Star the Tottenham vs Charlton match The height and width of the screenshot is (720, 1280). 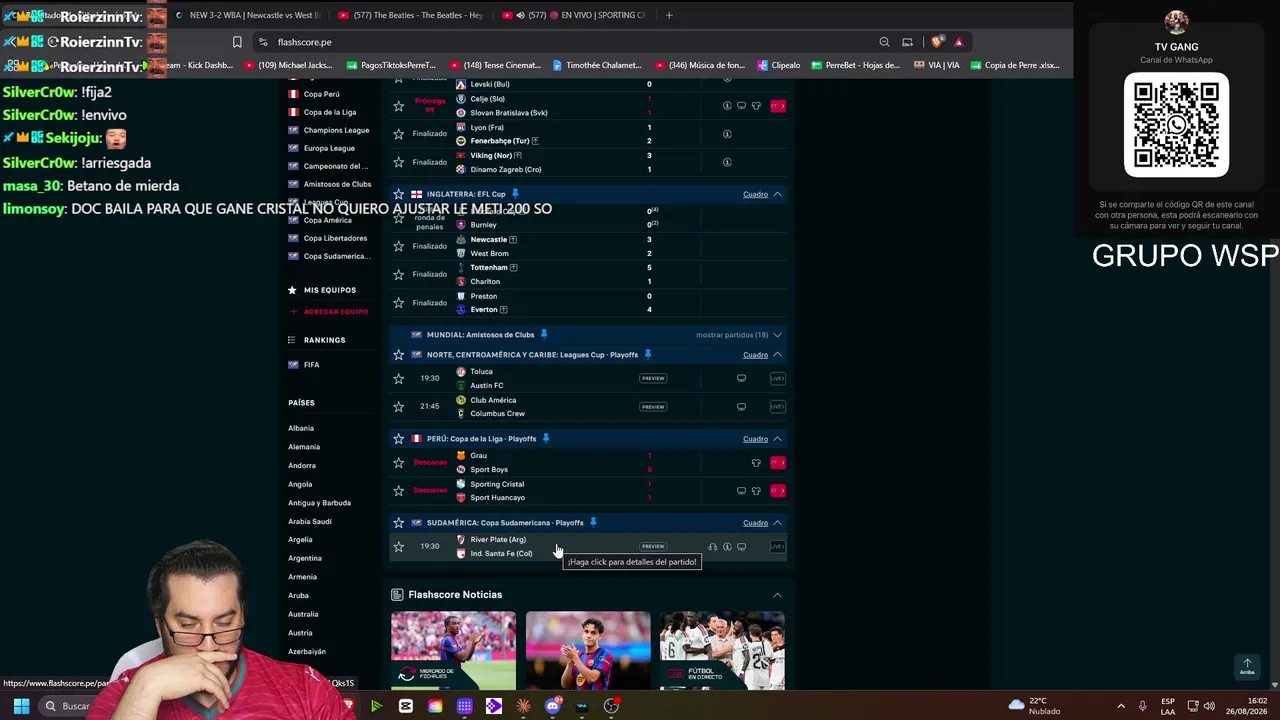pos(398,274)
